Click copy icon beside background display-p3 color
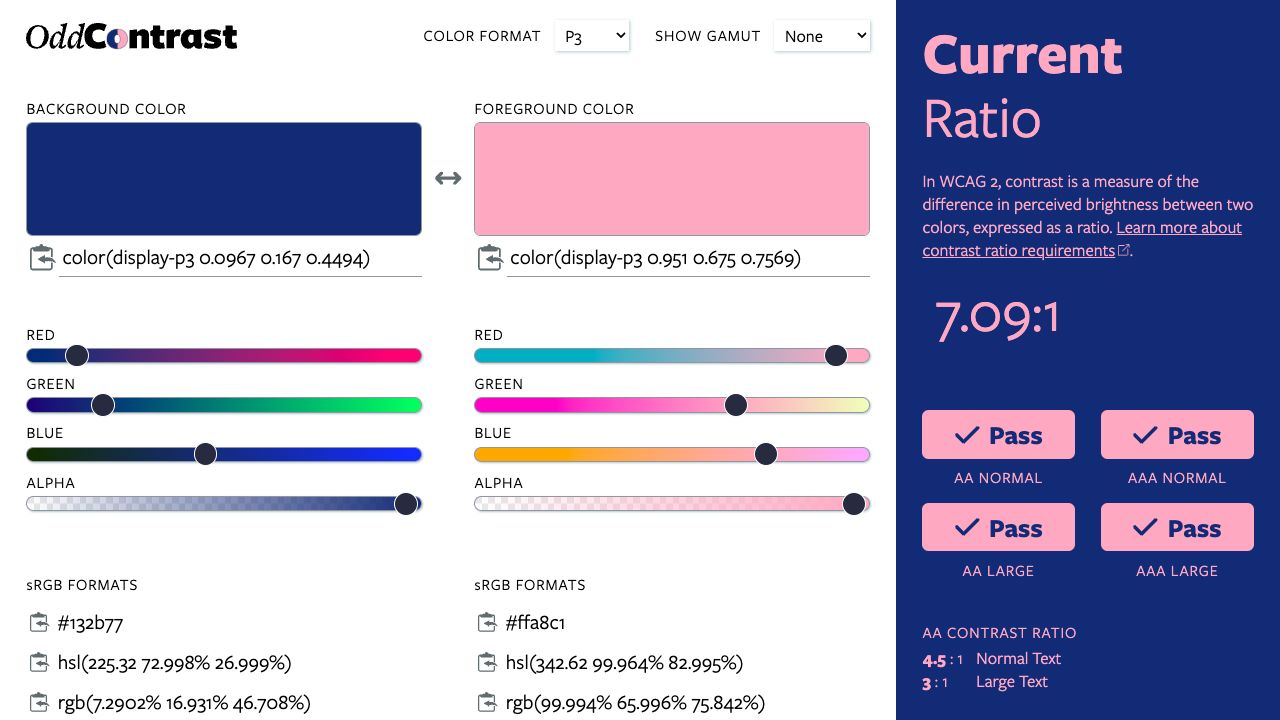This screenshot has width=1280, height=720. pos(41,258)
